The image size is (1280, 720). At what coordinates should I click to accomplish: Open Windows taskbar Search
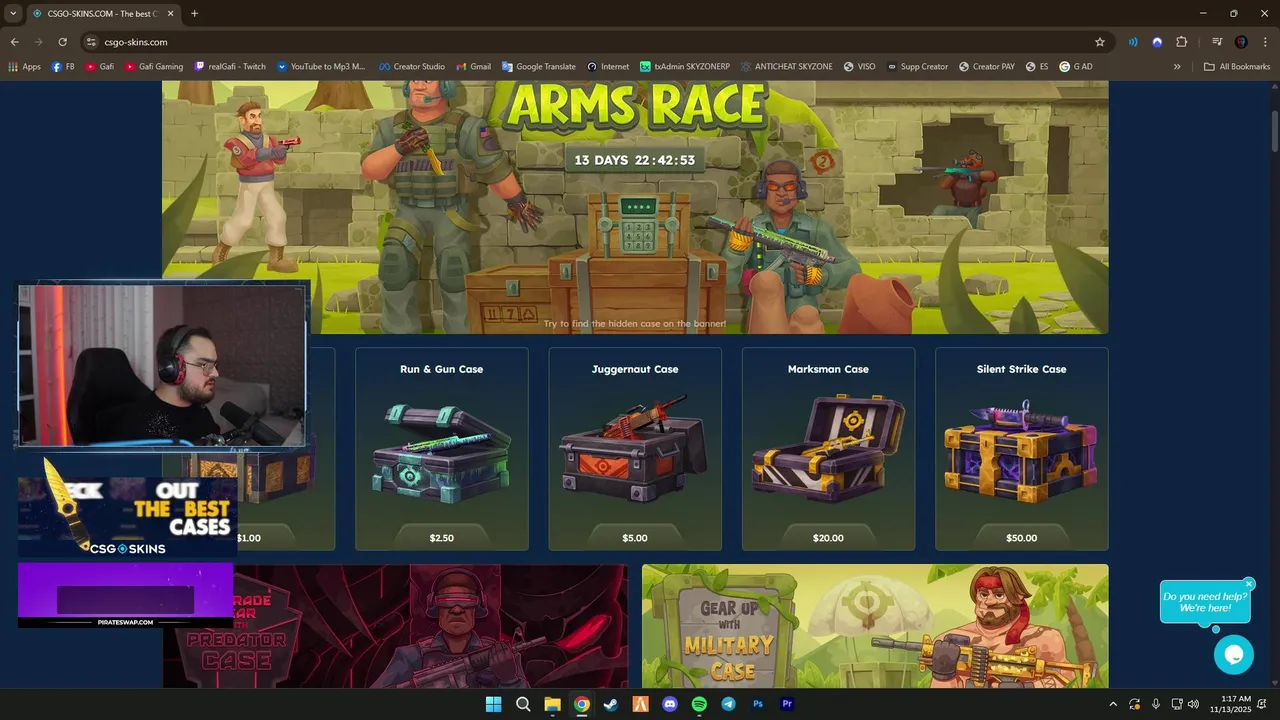point(523,704)
